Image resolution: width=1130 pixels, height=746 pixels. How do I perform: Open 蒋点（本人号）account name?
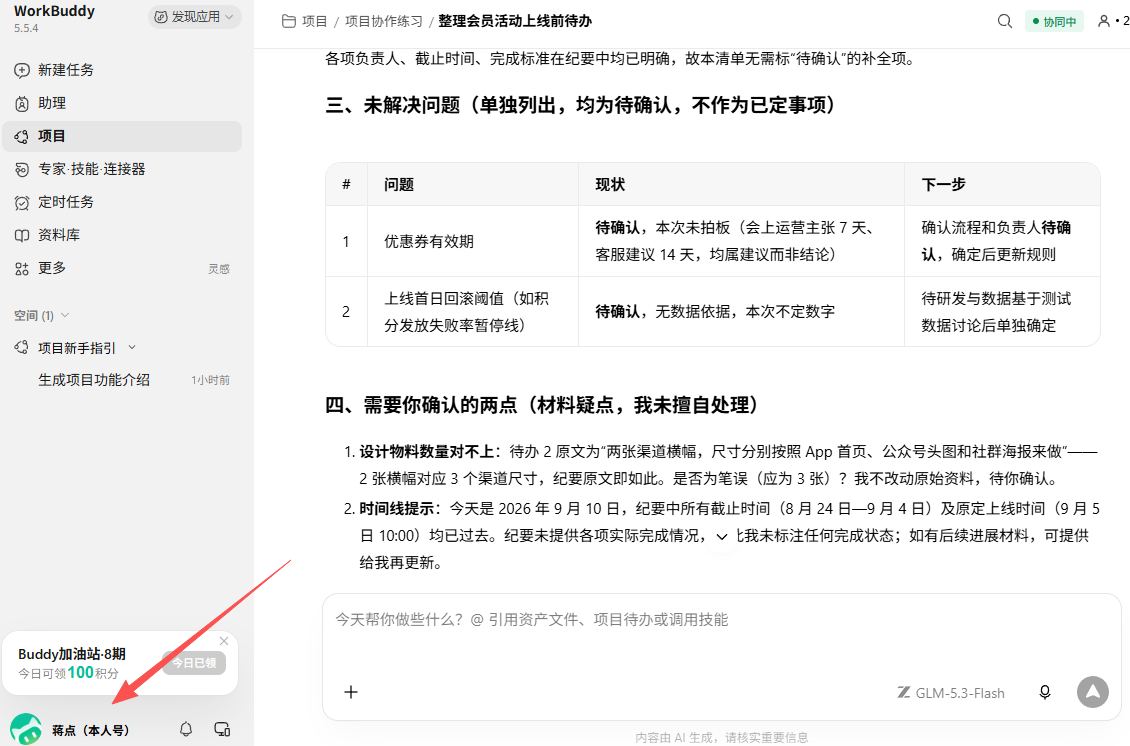click(x=91, y=730)
